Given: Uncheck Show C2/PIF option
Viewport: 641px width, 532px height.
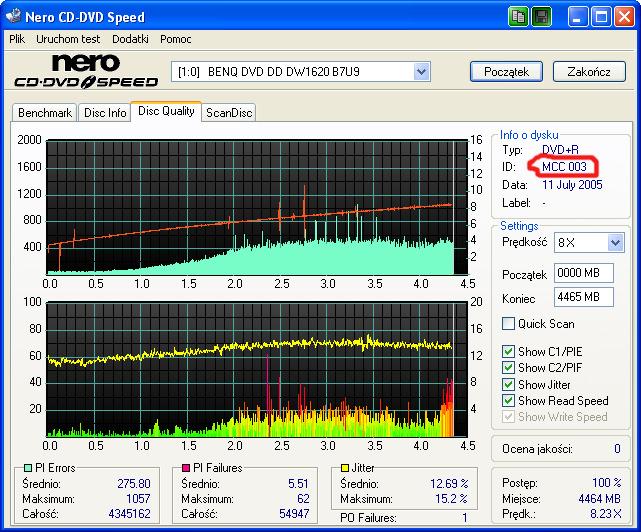Looking at the screenshot, I should coord(508,368).
